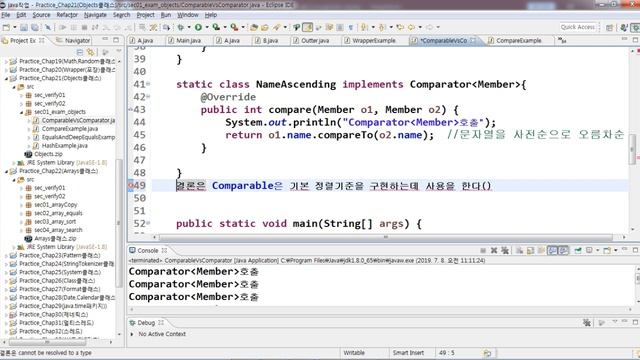Screen dimensions: 640x360
Task: Open the Navigate menu
Action: [x=95, y=15]
